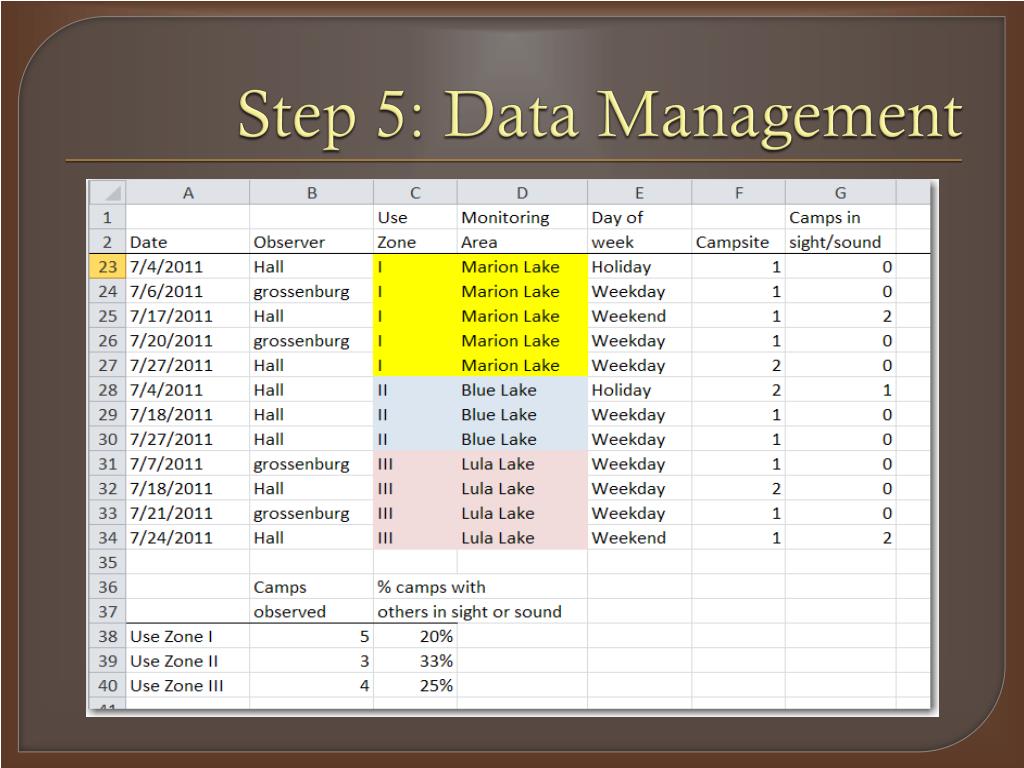
Task: Click 'grossenburg' in row 31
Action: click(x=312, y=464)
